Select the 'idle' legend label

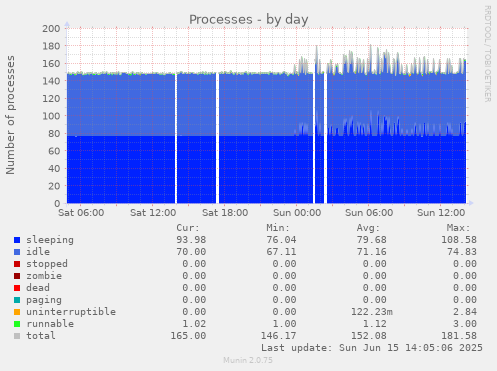(x=38, y=252)
